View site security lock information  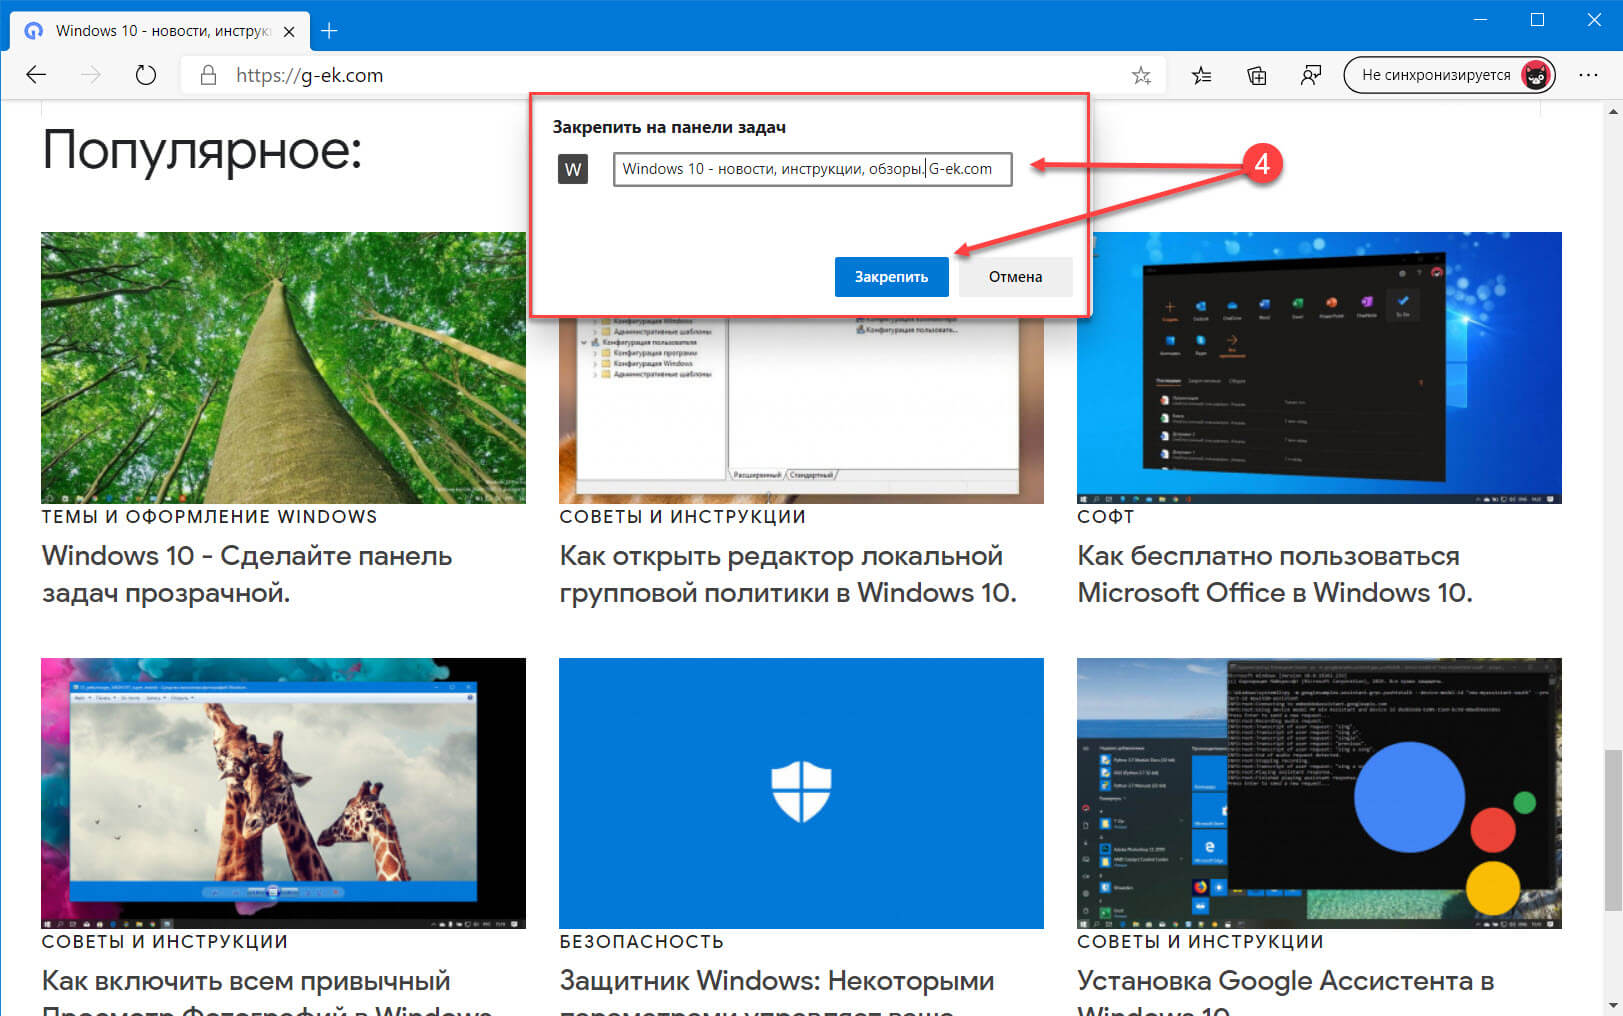[208, 75]
